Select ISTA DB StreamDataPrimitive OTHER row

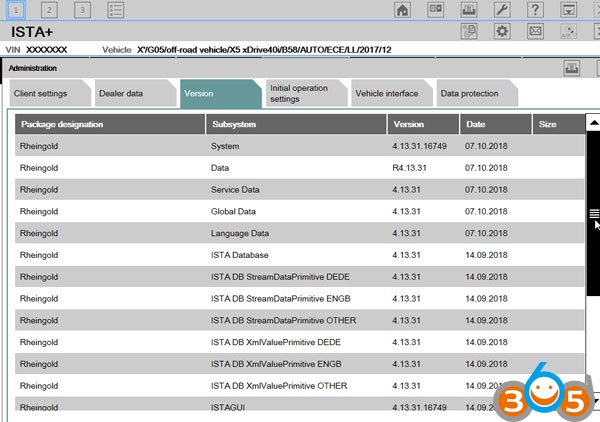300,320
